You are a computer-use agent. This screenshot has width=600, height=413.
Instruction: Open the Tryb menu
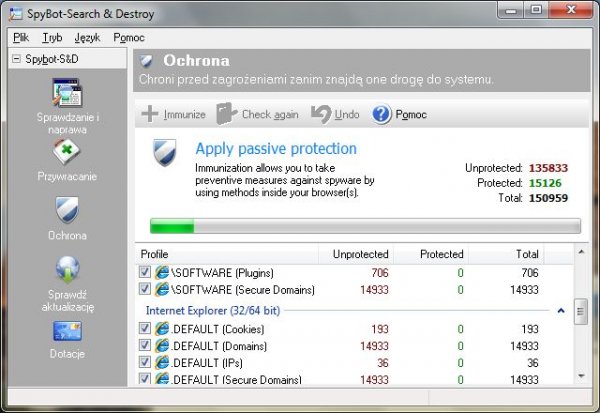[x=52, y=38]
